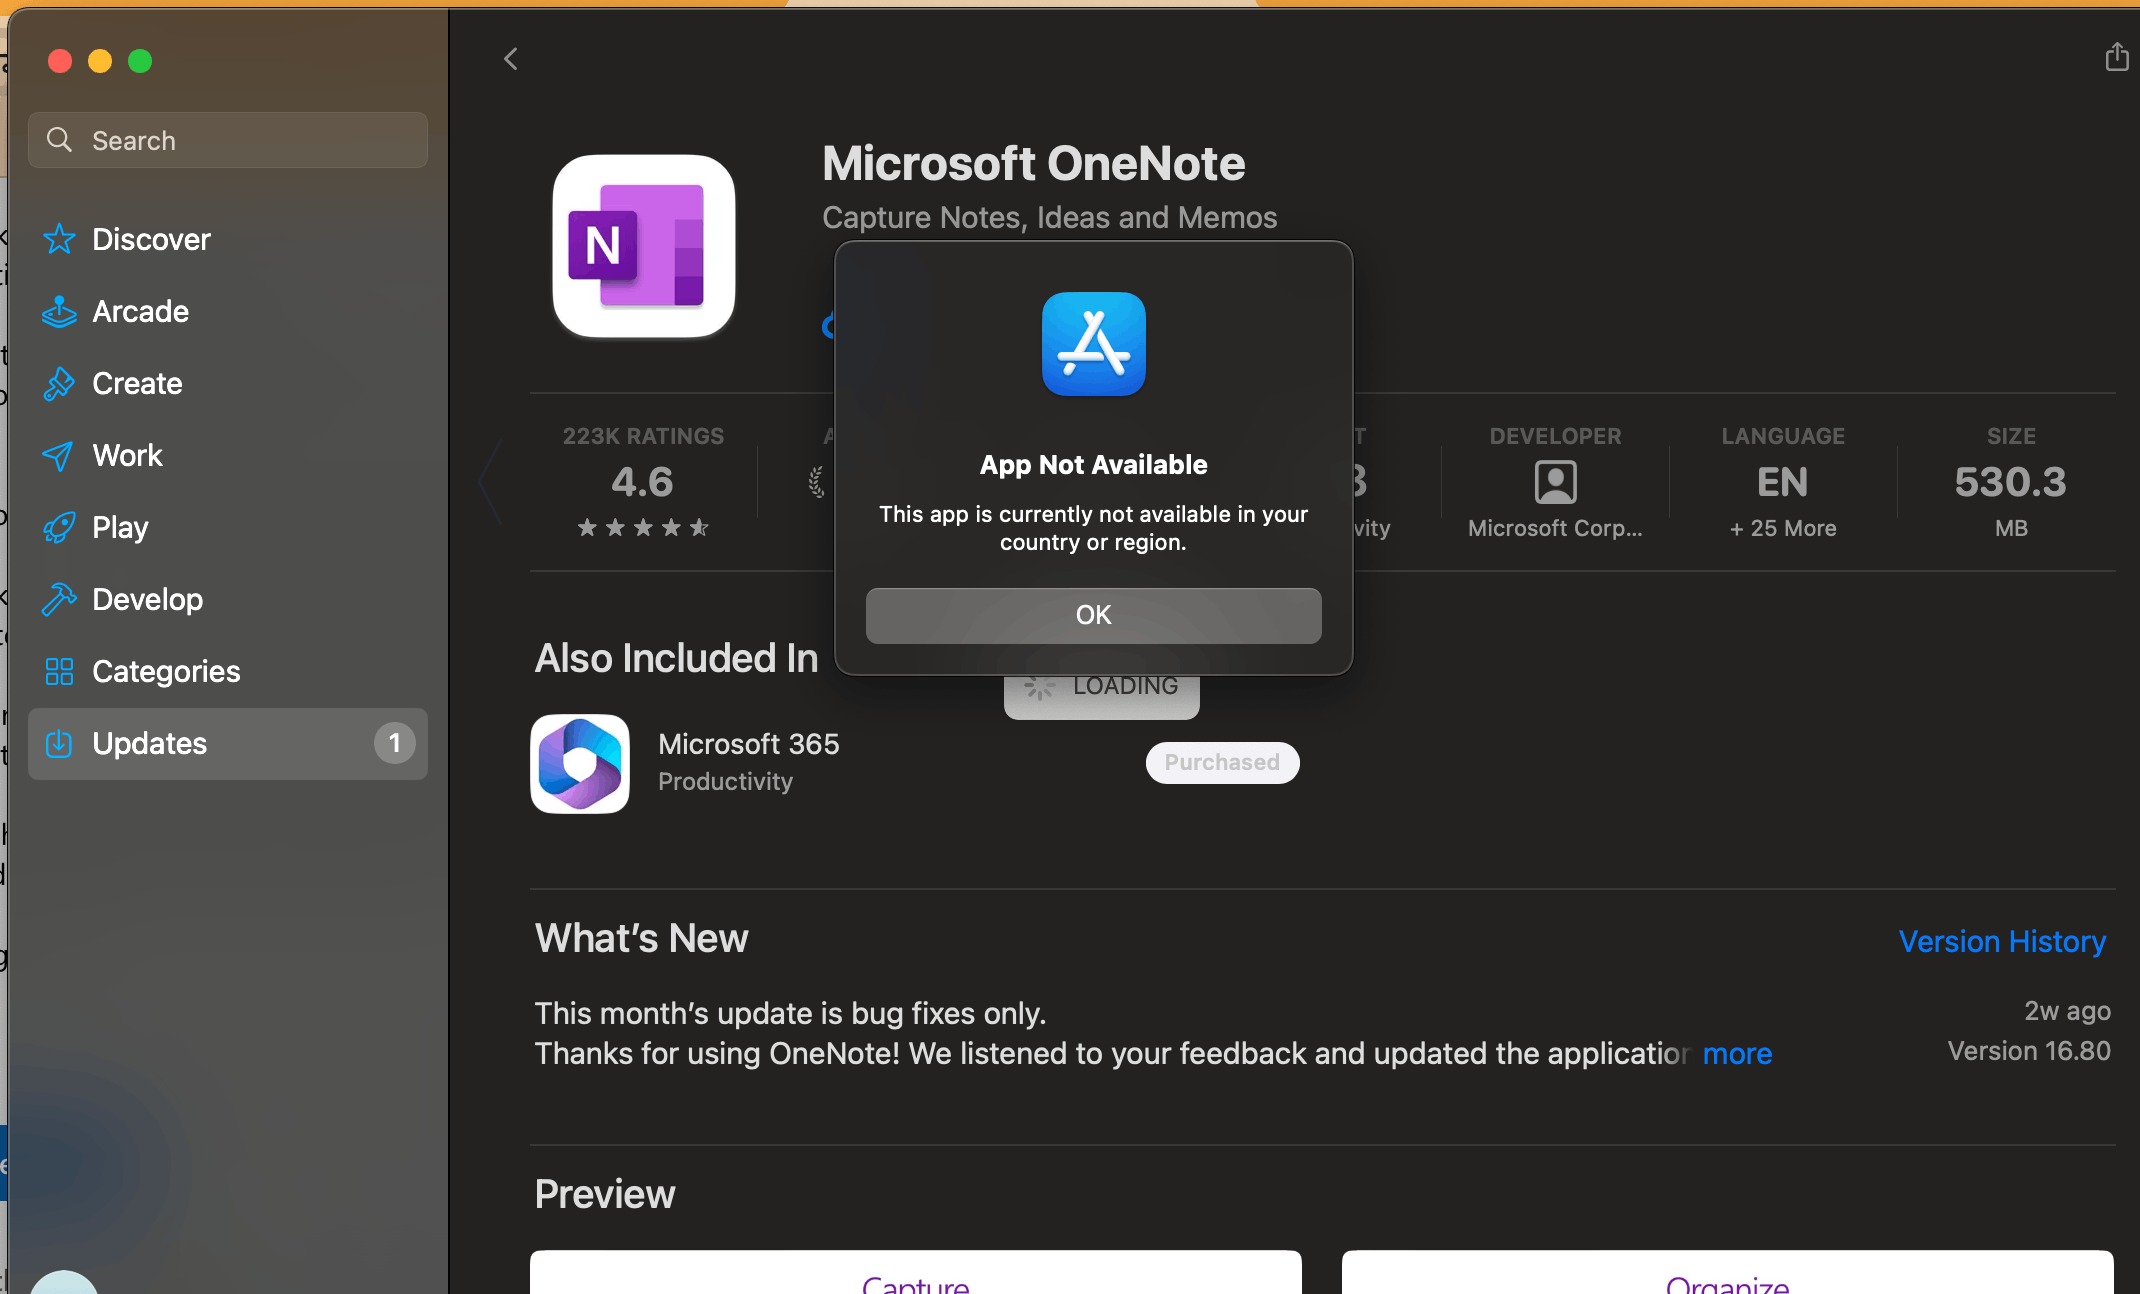Click the Size 530.3 MB info
The width and height of the screenshot is (2140, 1294).
click(x=2011, y=482)
